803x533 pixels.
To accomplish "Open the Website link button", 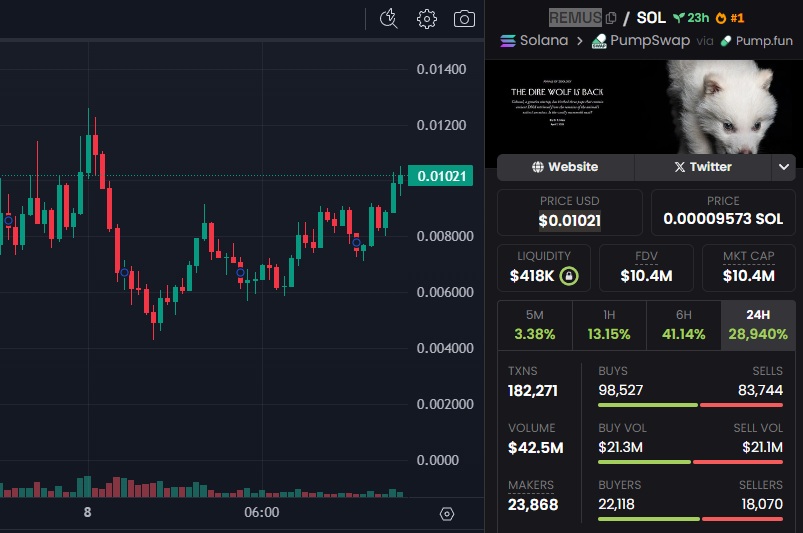I will (x=565, y=167).
